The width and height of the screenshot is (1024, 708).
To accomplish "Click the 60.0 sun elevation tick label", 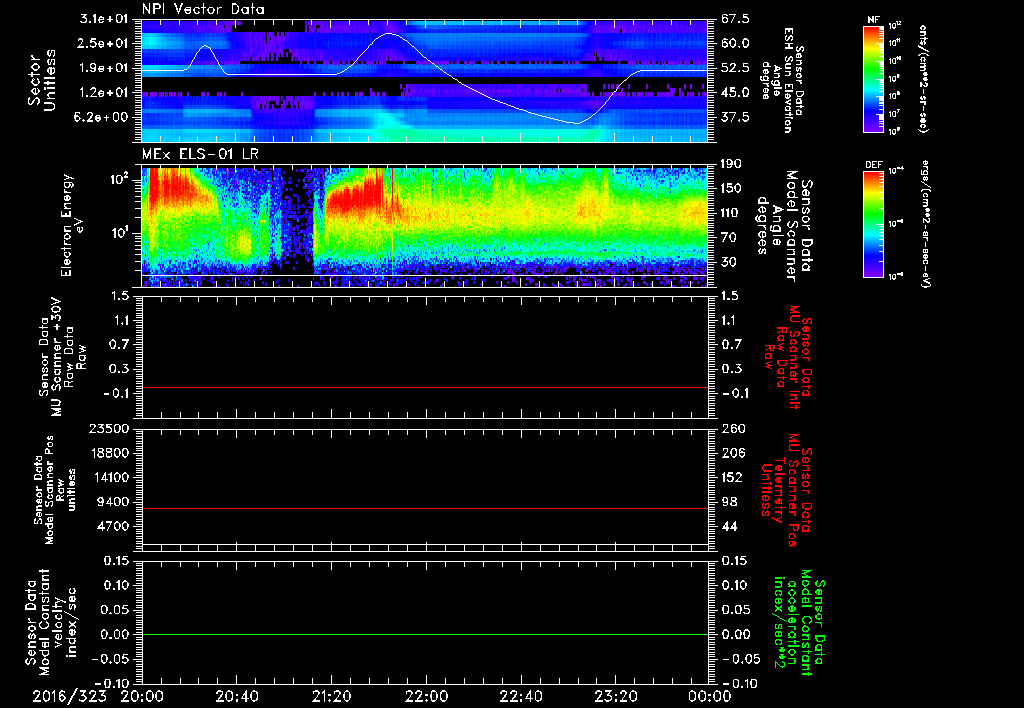I will tap(735, 43).
